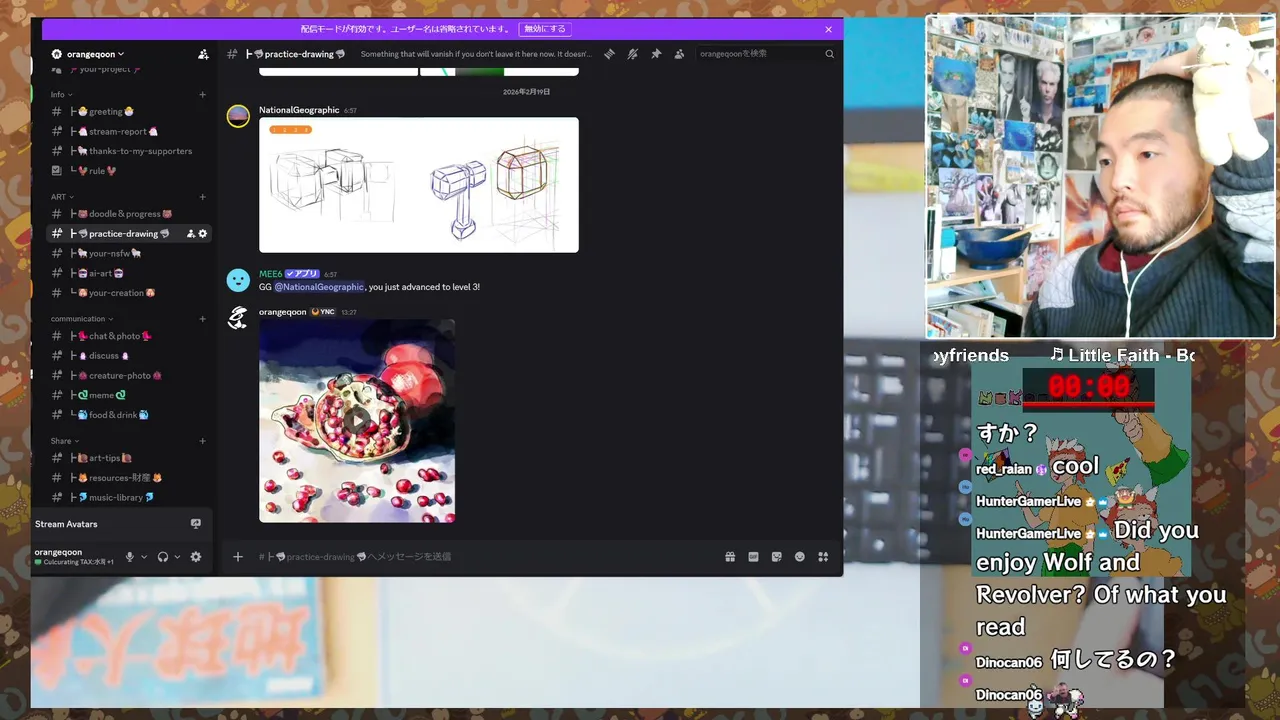Open the discuss channel

128,355
